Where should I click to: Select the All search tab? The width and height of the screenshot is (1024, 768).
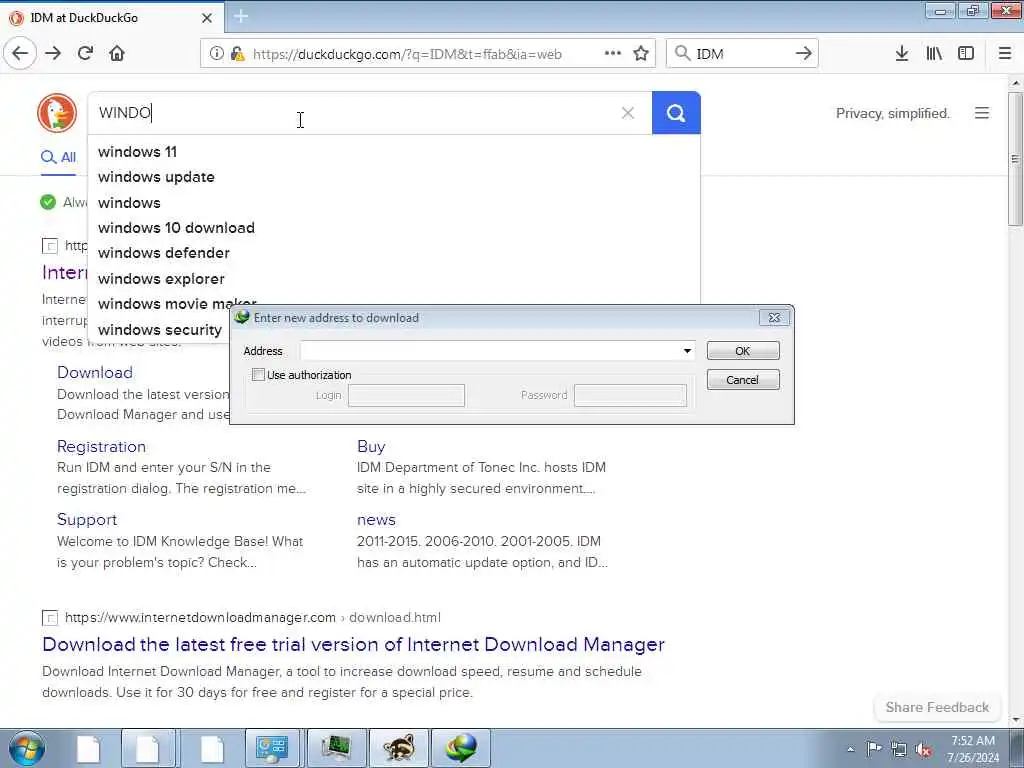tap(58, 157)
